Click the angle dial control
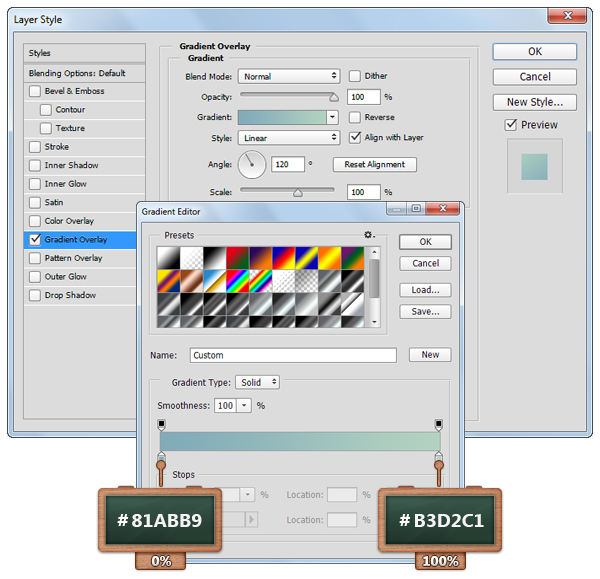The image size is (600, 579). click(254, 164)
